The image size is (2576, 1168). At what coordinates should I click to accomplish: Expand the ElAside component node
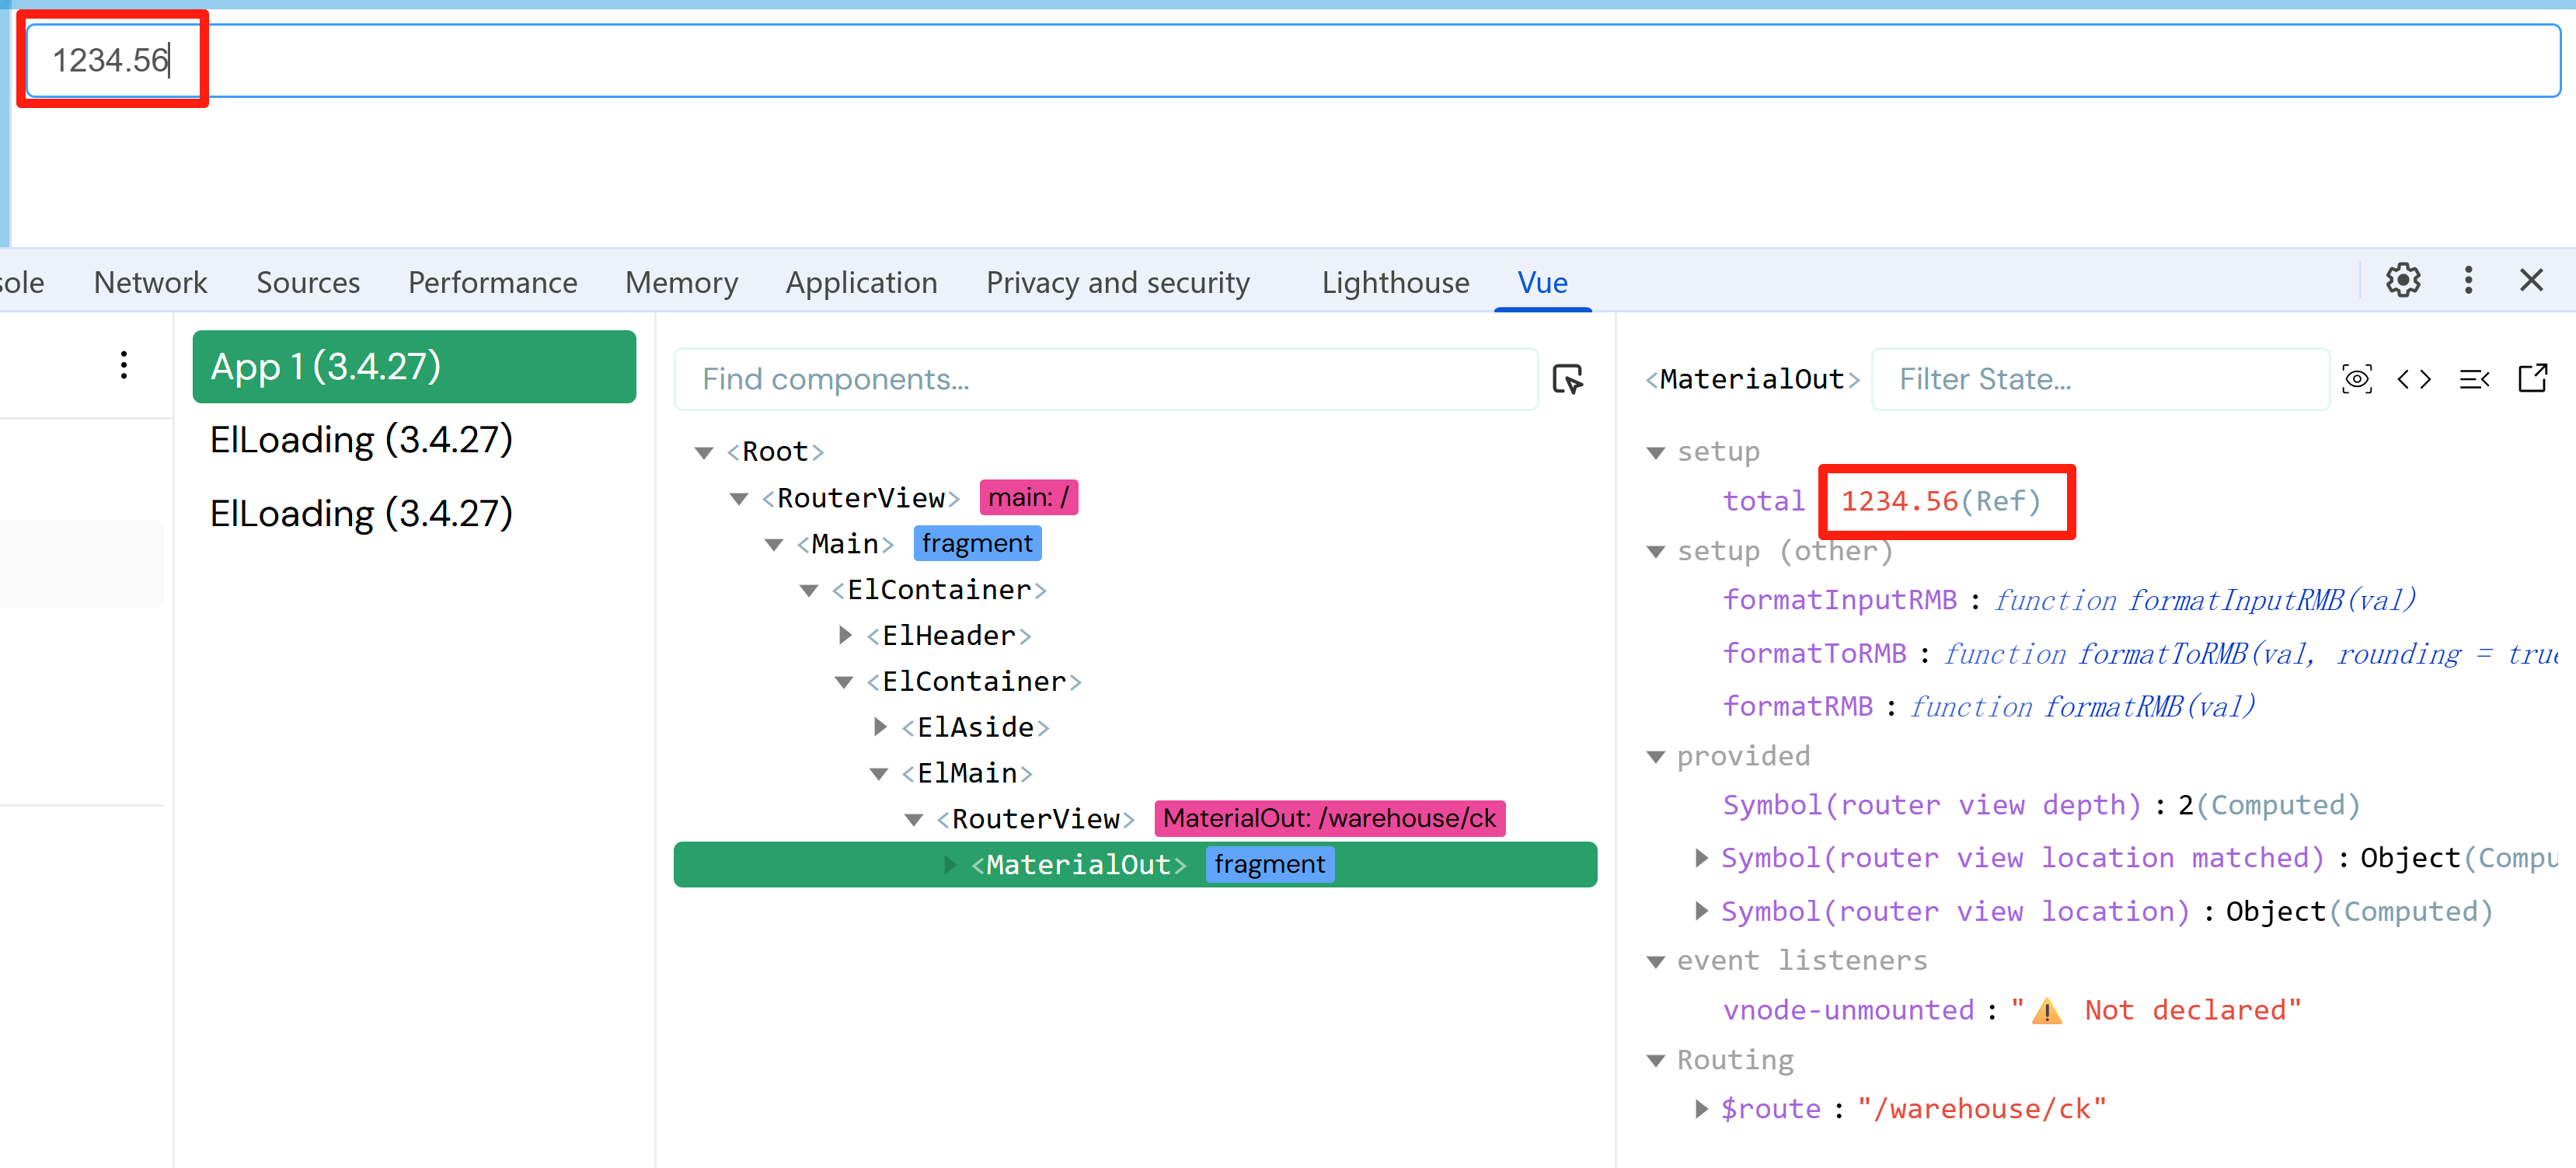[880, 727]
